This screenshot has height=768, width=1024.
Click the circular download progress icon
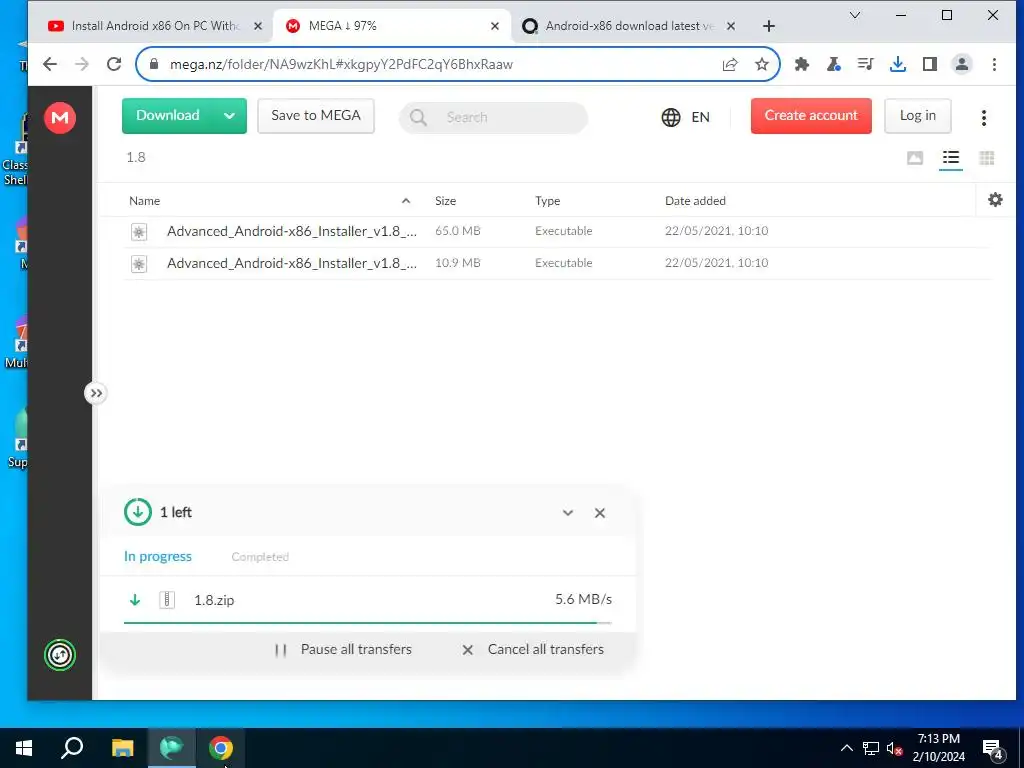point(138,512)
